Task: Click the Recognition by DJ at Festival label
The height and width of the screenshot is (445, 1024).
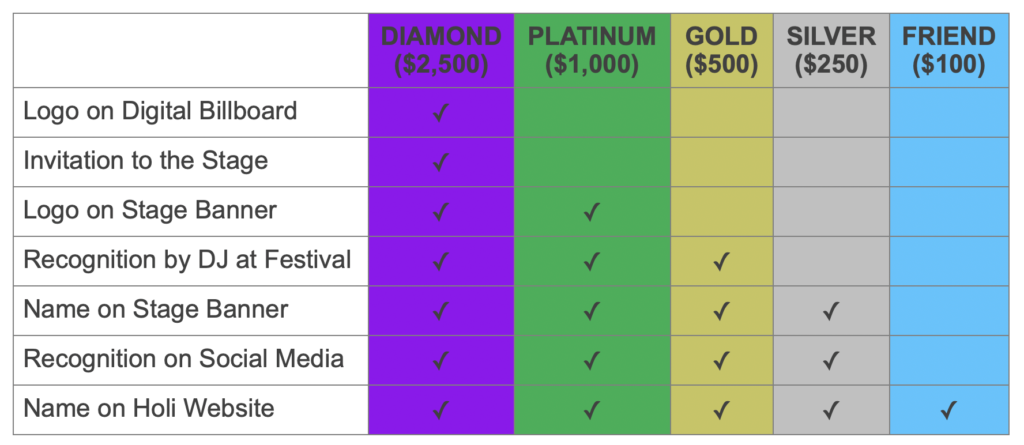Action: pyautogui.click(x=187, y=260)
